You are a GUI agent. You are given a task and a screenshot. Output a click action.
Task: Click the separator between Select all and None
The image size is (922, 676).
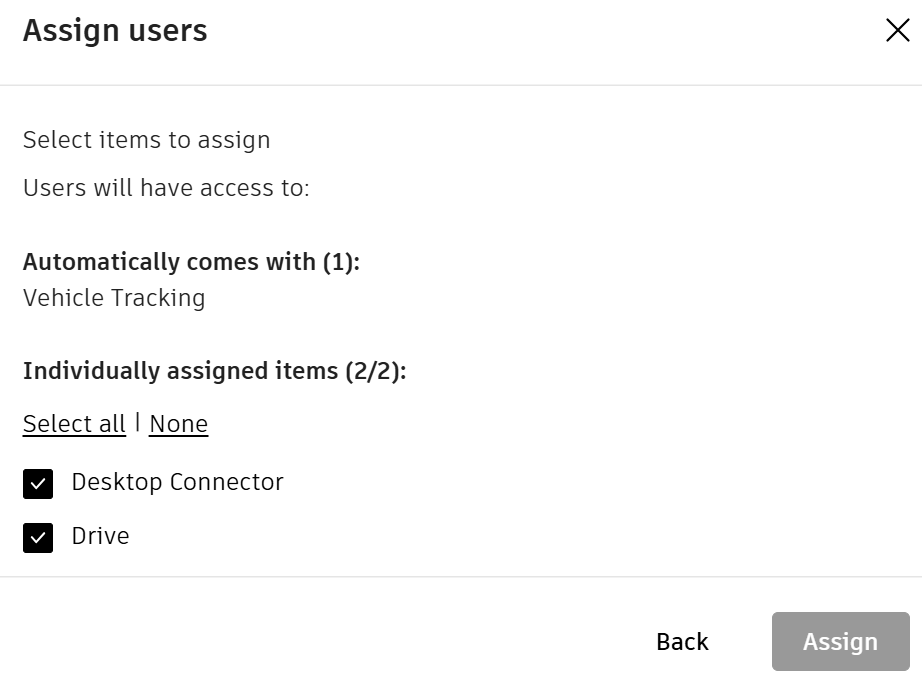point(138,422)
